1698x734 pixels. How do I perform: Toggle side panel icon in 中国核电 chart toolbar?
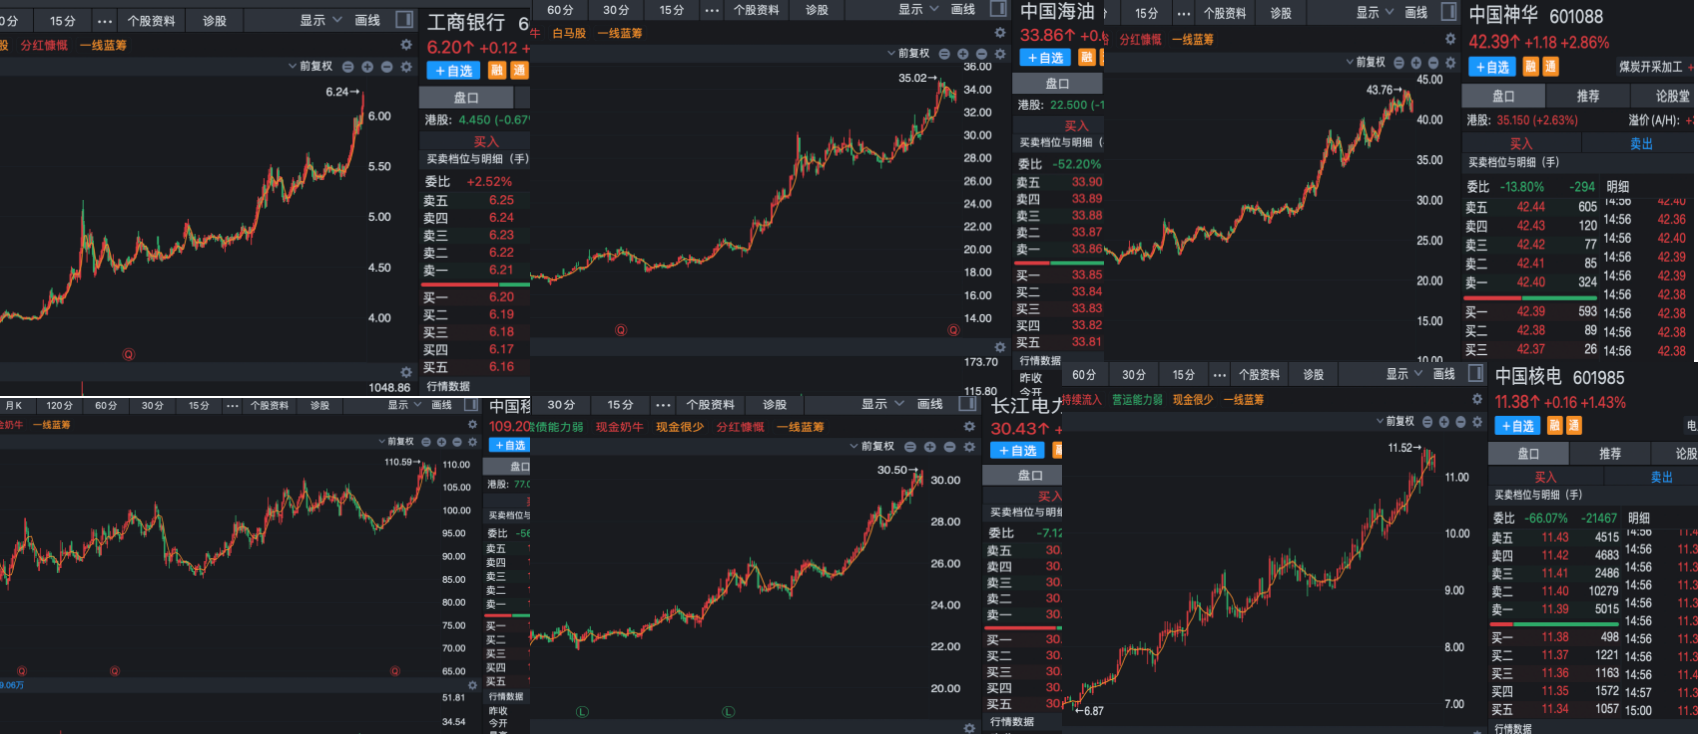click(1476, 374)
